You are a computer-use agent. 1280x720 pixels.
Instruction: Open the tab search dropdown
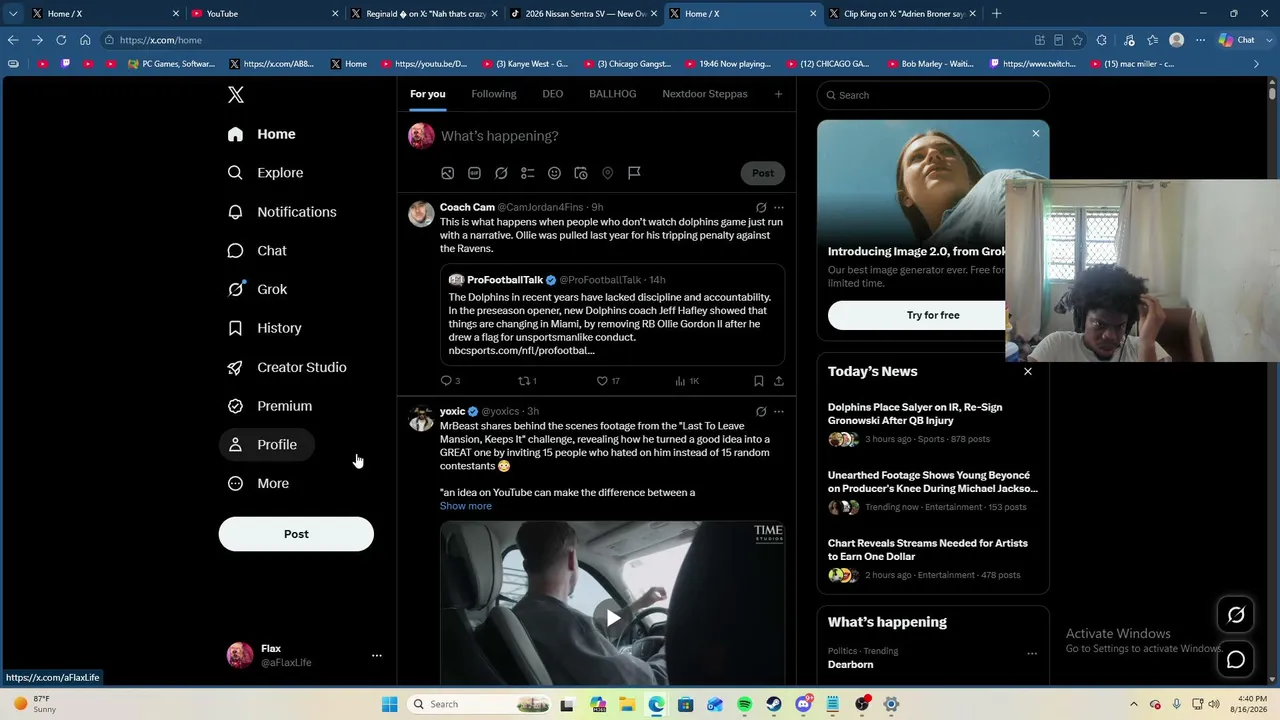pyautogui.click(x=13, y=14)
